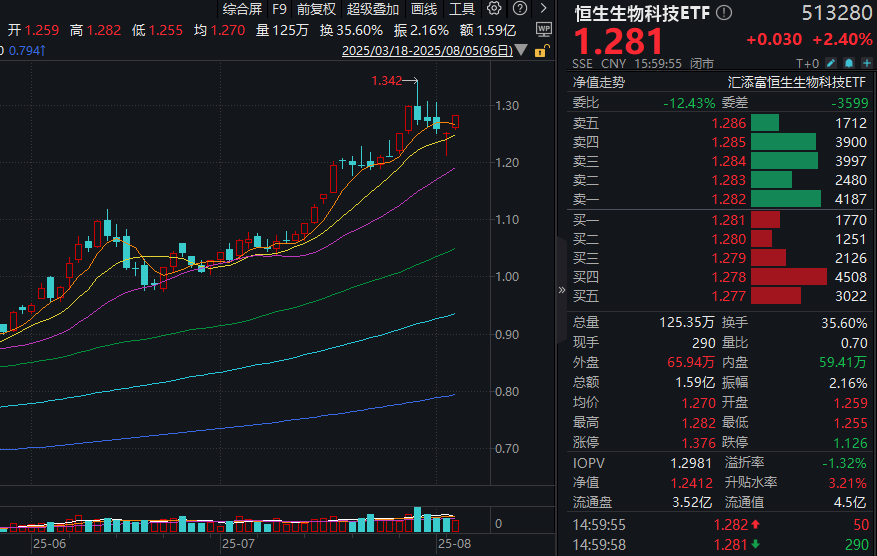Open the 工具 tools menu
This screenshot has height=556, width=877.
tap(462, 9)
